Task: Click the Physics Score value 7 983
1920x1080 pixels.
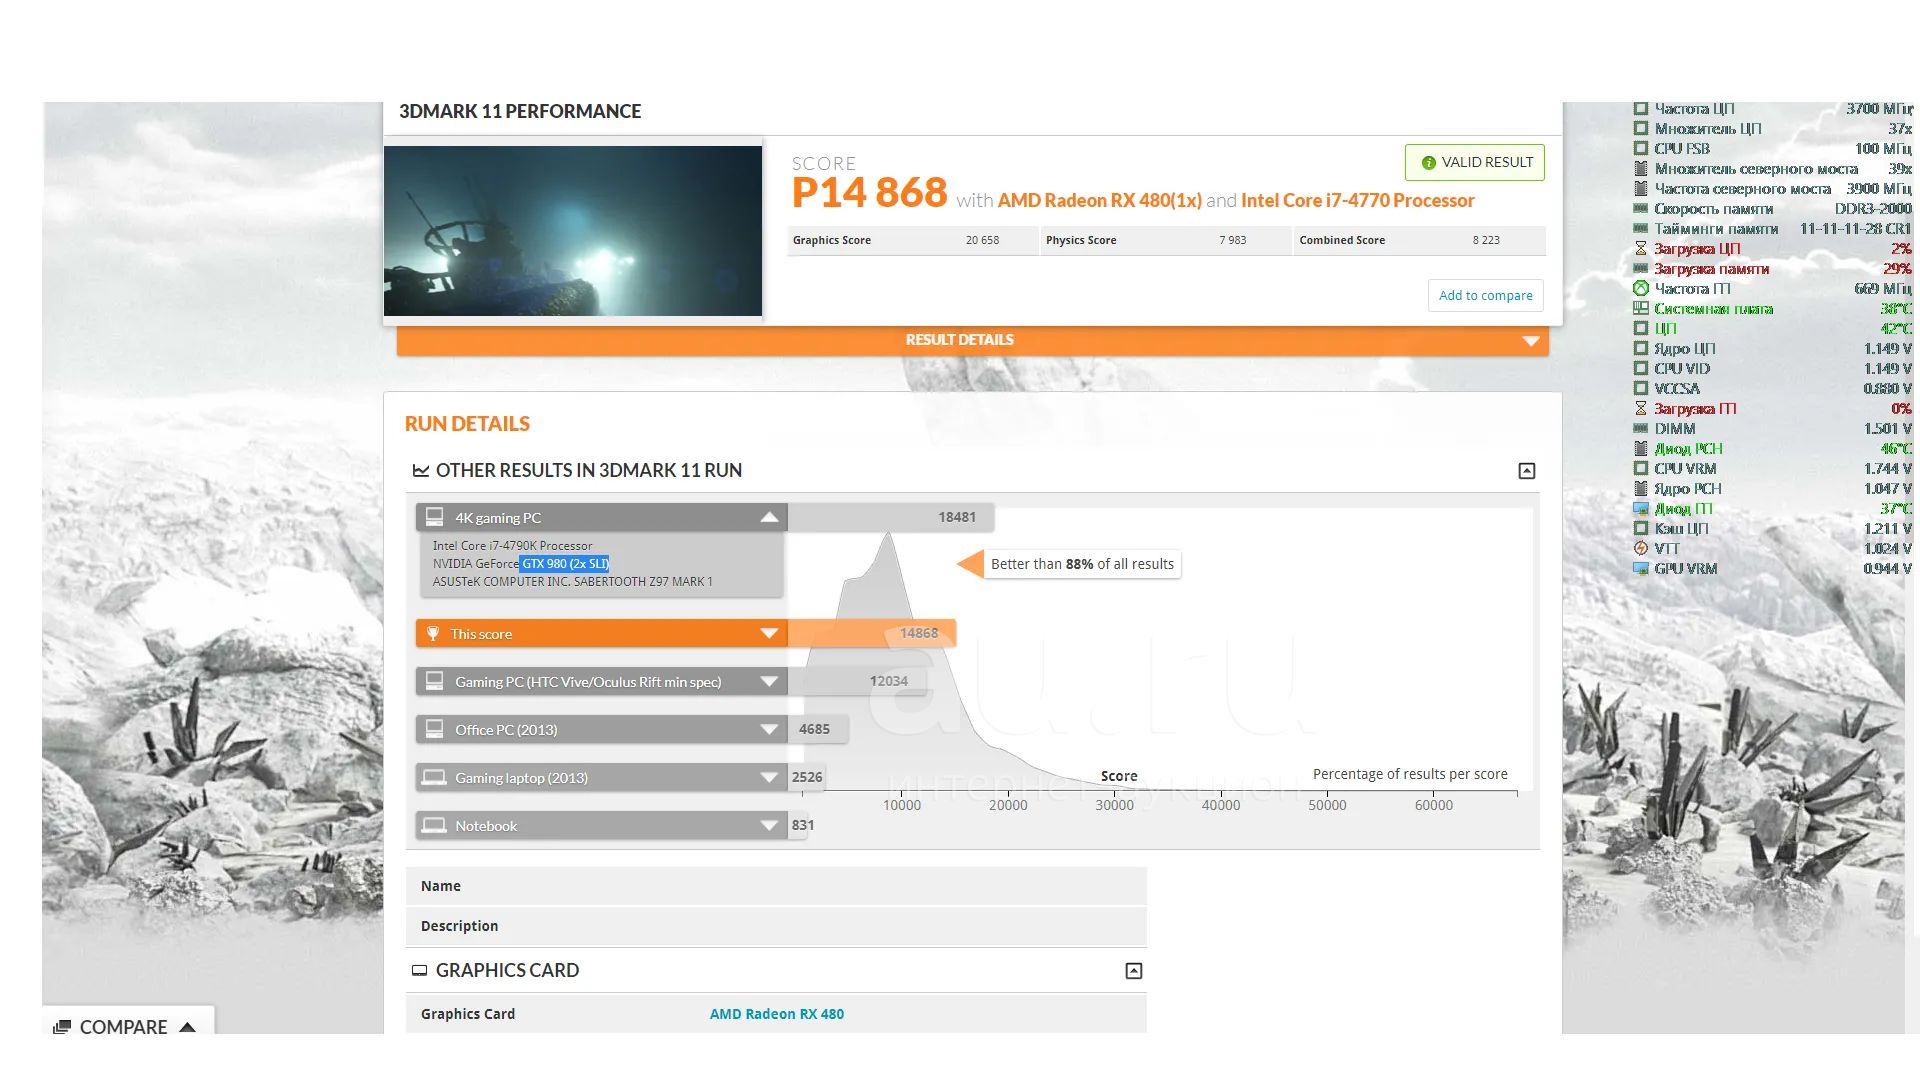Action: point(1232,240)
